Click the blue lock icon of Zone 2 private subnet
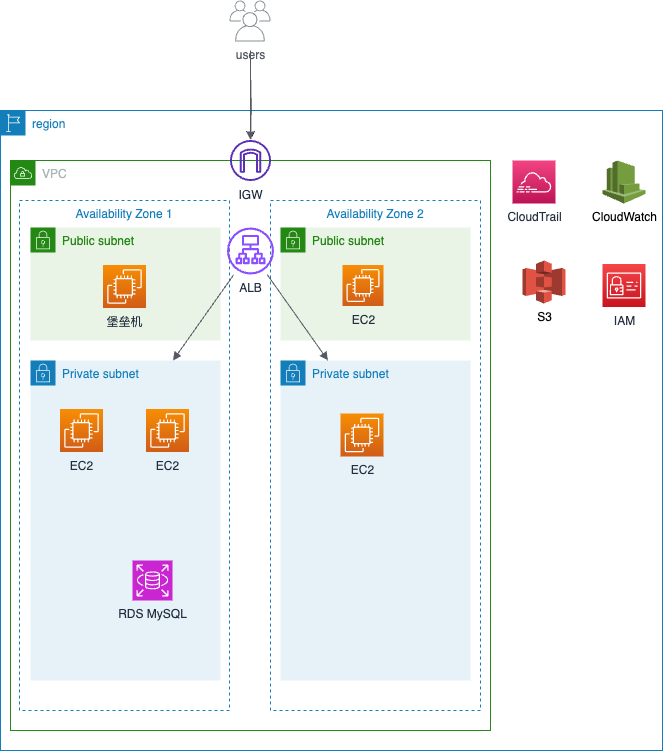Screen dimensions: 663x751 (x=292, y=373)
